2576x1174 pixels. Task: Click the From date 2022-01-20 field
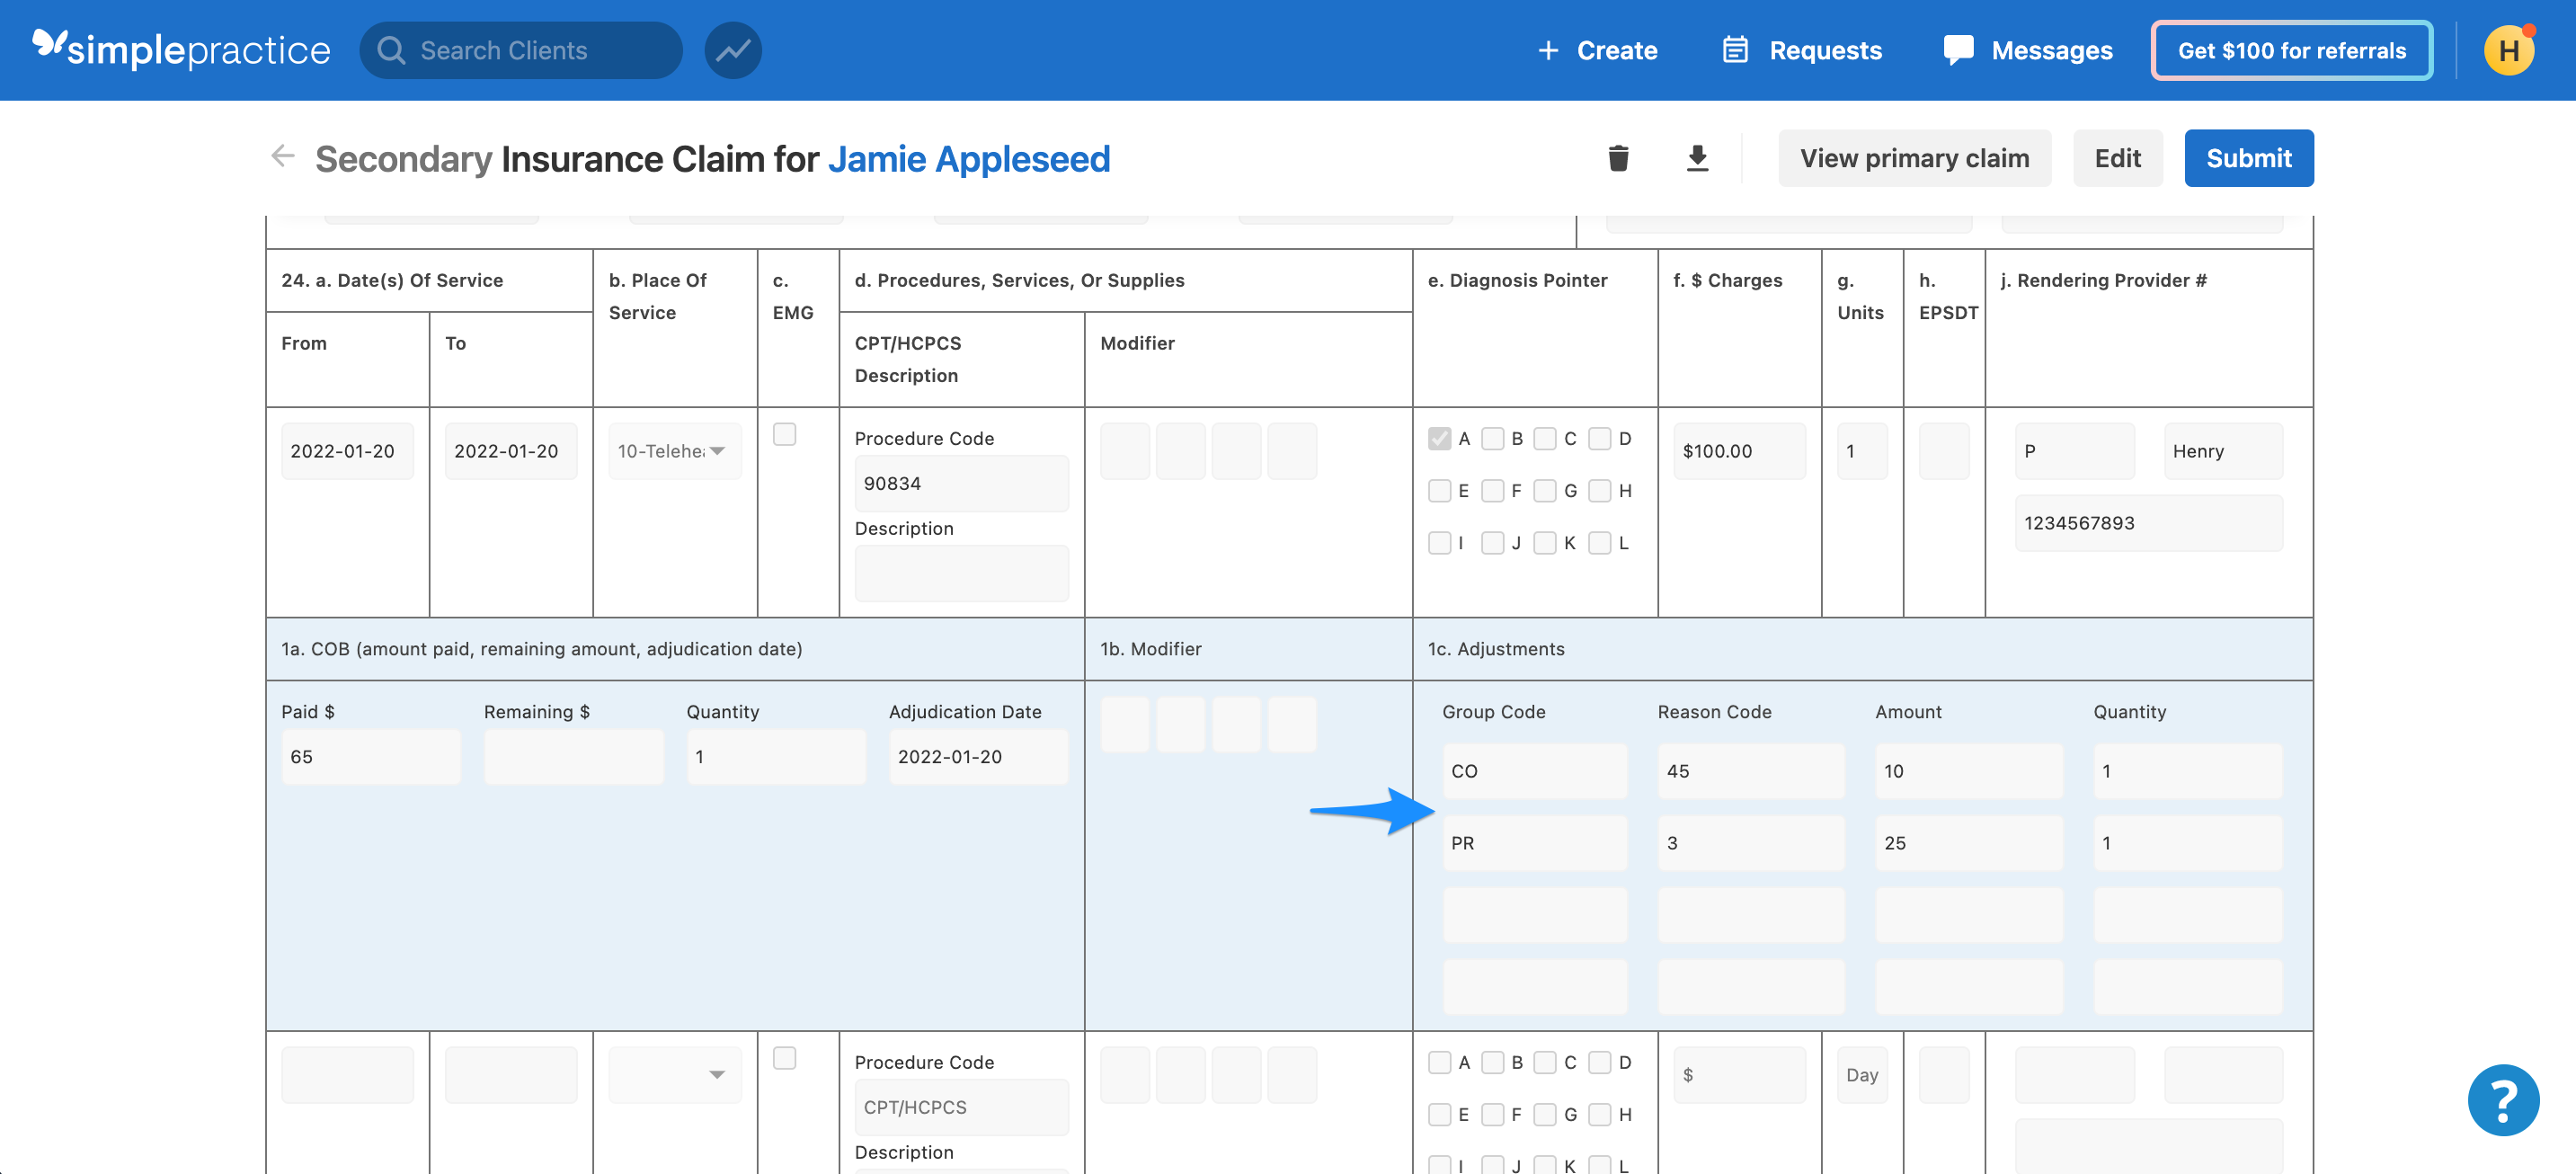[x=347, y=451]
